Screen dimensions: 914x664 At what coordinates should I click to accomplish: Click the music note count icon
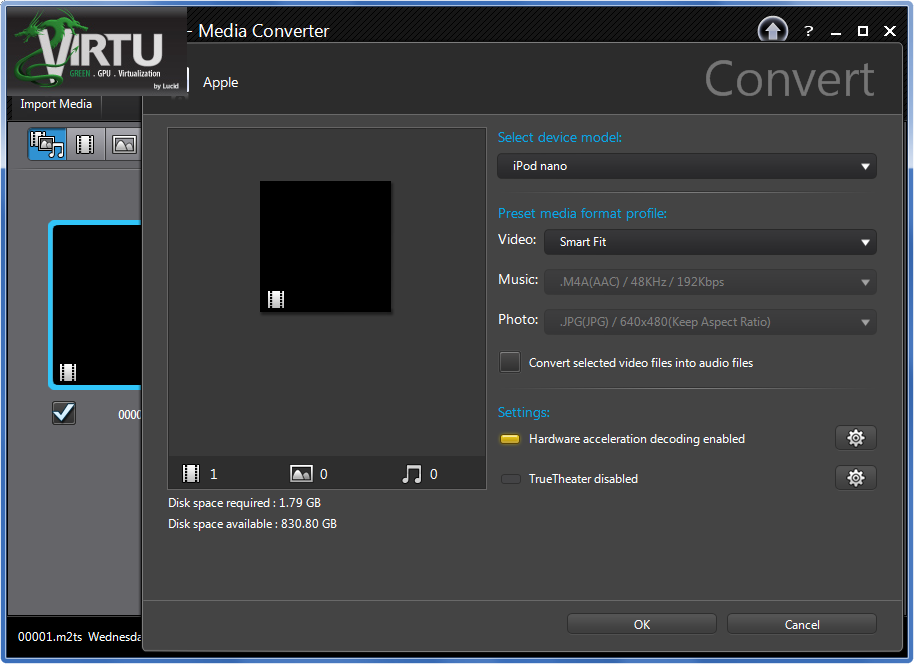point(412,473)
